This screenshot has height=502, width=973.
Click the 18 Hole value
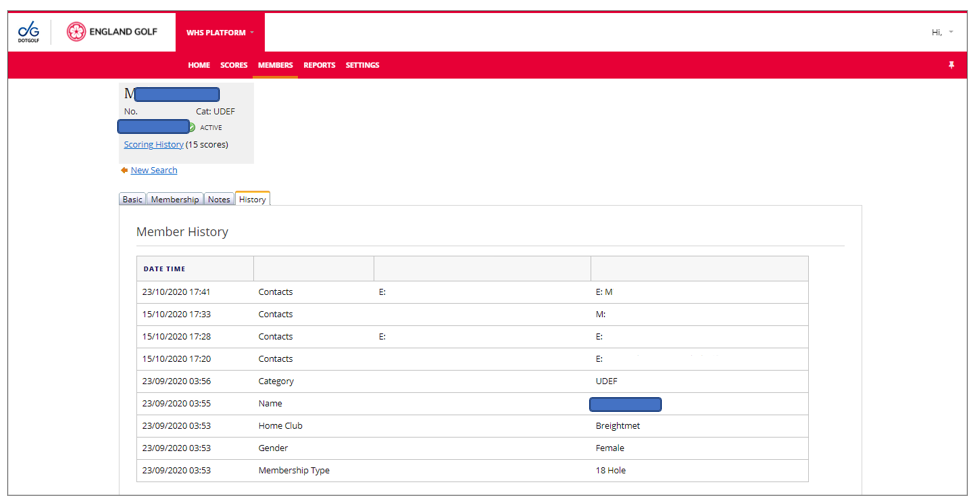coord(611,470)
